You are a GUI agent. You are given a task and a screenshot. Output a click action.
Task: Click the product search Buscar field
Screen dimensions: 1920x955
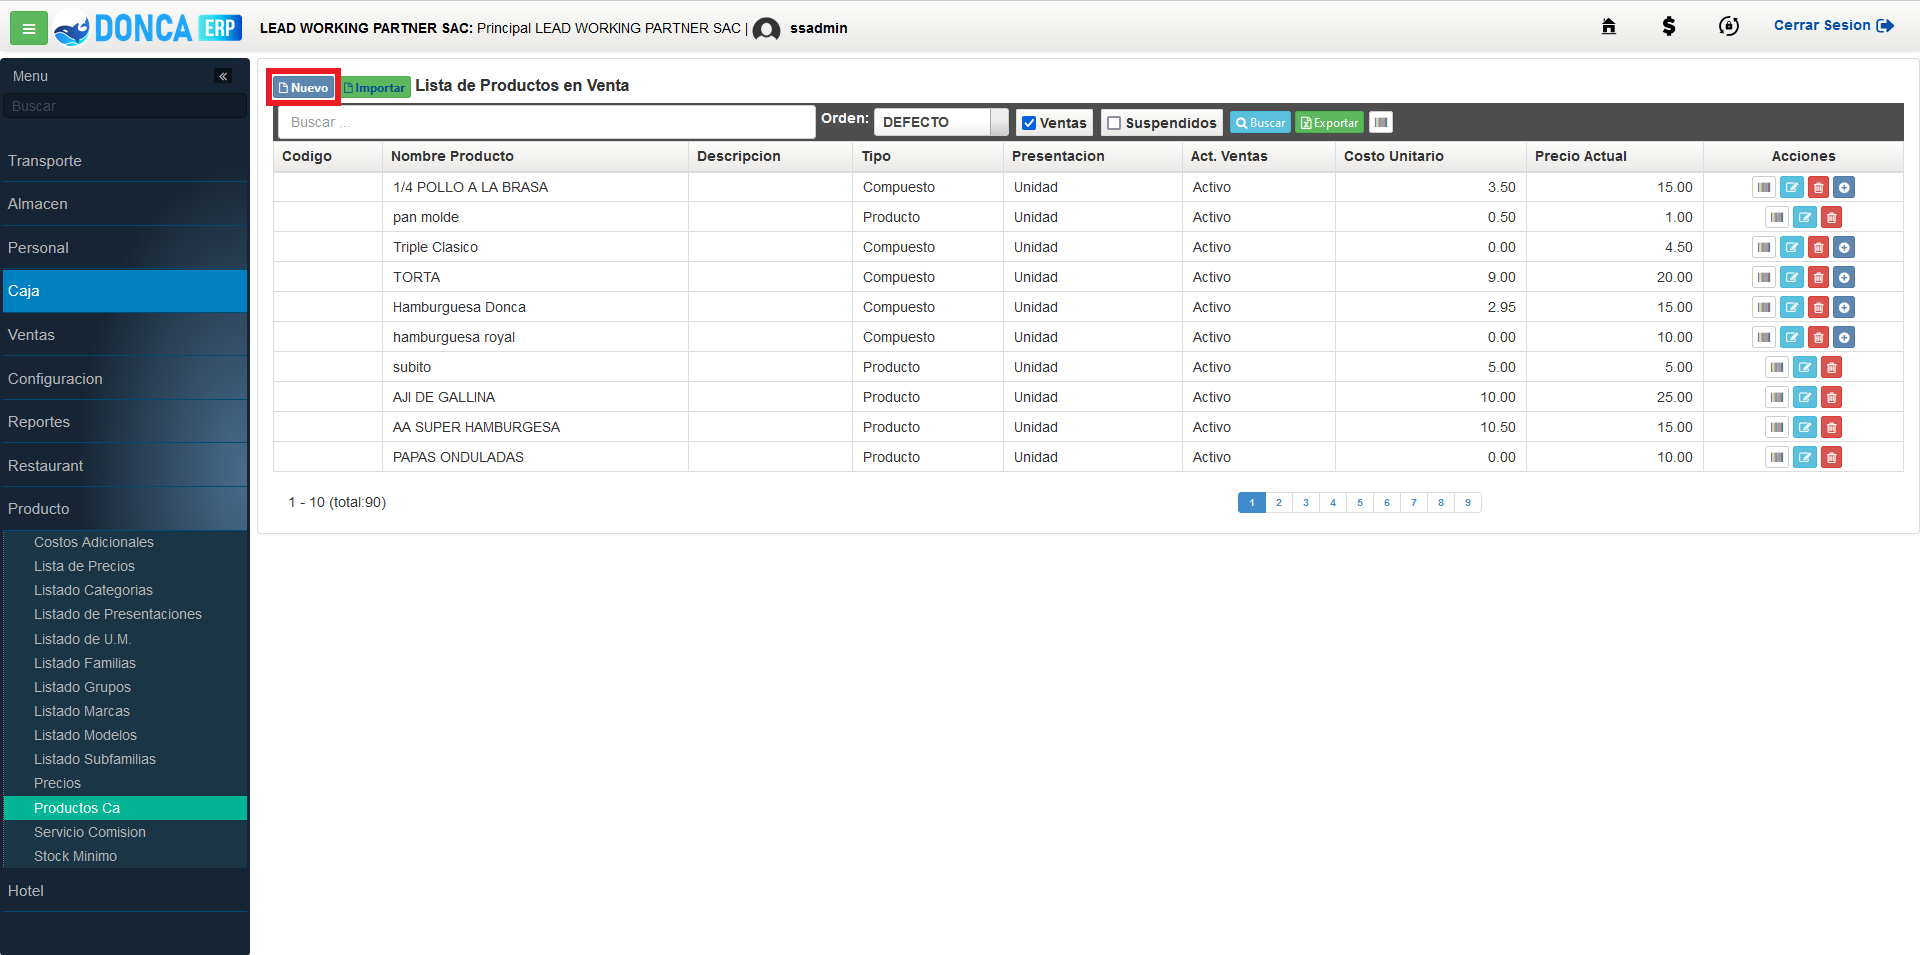546,122
